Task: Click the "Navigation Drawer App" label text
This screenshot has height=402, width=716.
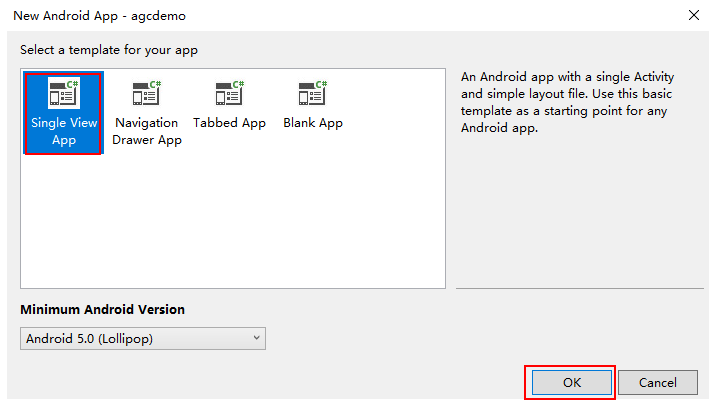Action: coord(147,132)
